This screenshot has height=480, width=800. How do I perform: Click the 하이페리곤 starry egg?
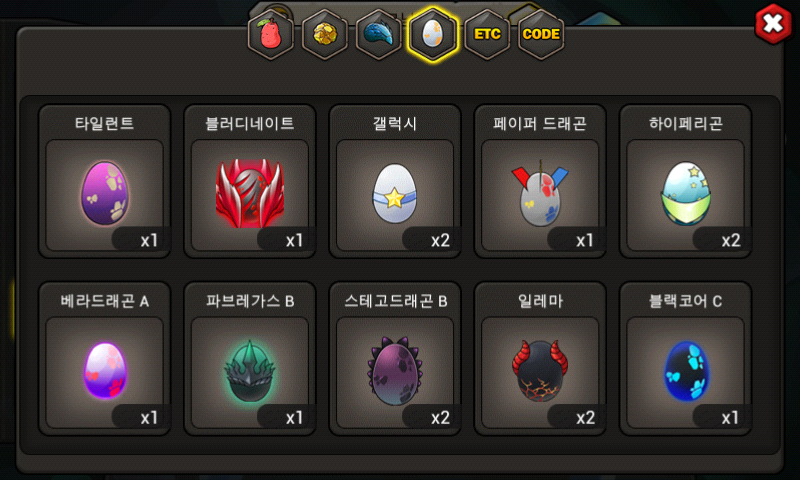point(685,193)
